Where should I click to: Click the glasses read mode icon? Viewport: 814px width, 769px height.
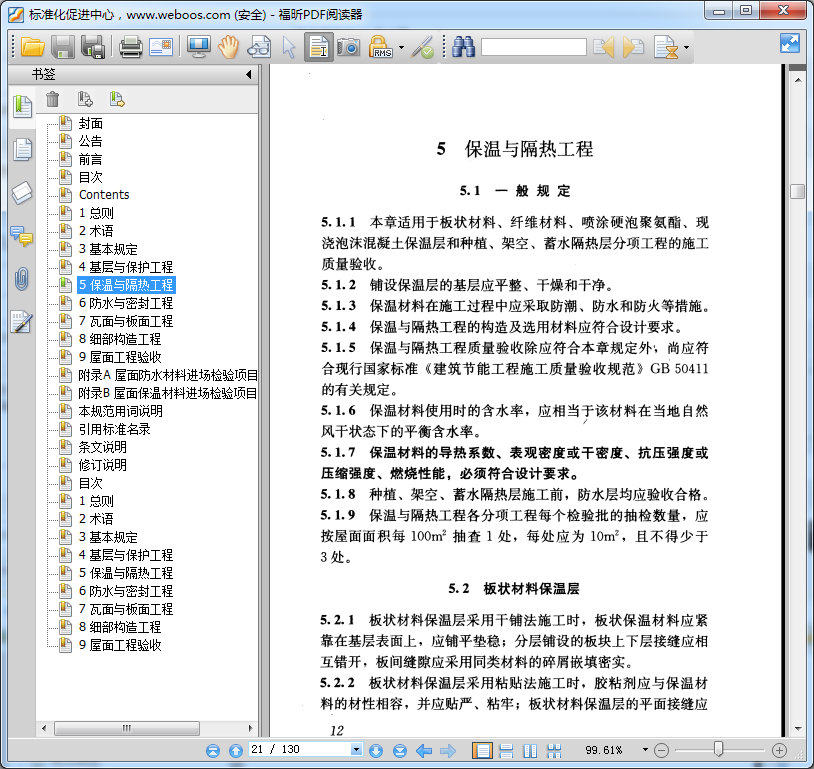(259, 47)
